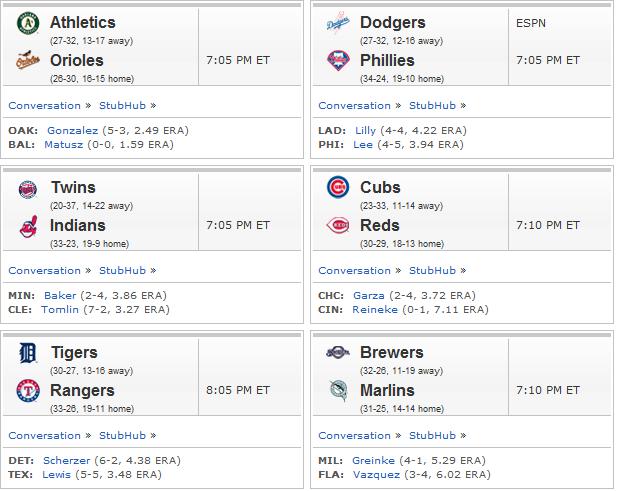
Task: View pitcher Lee's profile link
Action: coord(363,144)
